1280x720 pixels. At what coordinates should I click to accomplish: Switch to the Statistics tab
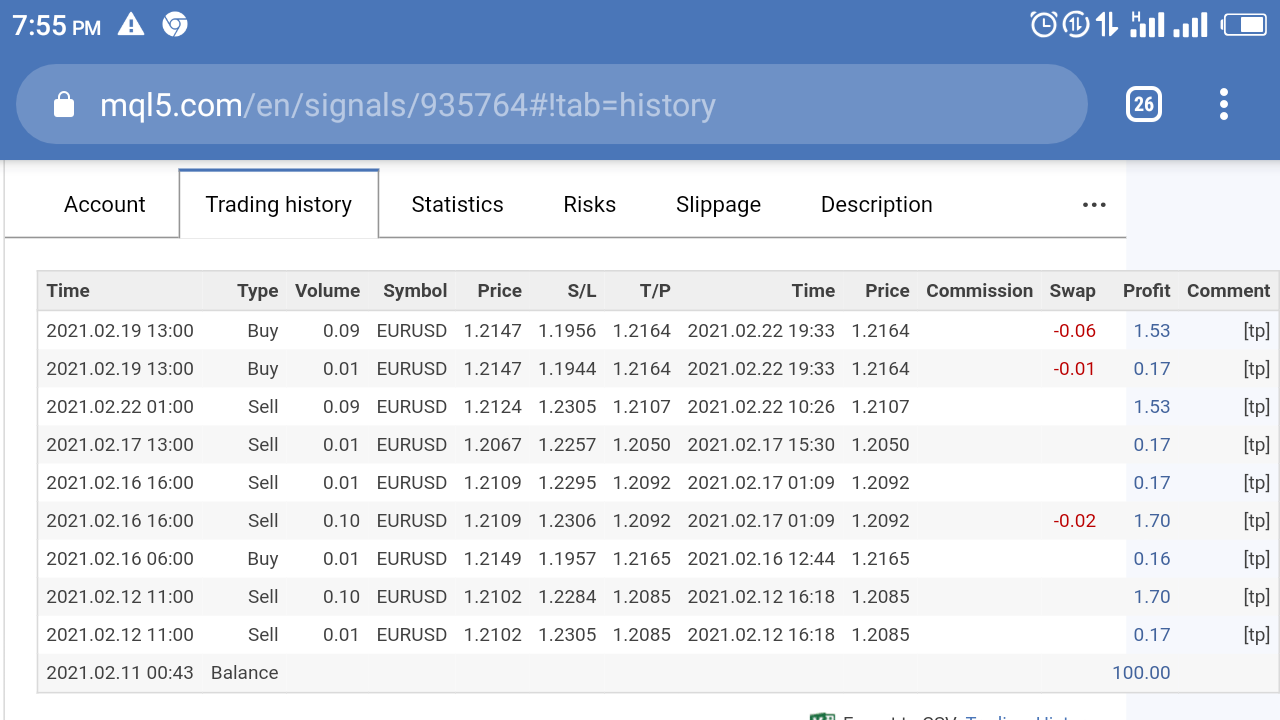pos(457,204)
